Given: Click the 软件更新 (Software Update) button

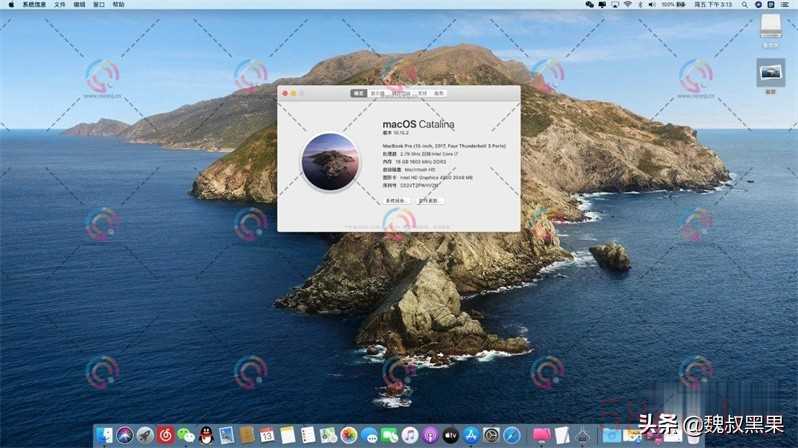Looking at the screenshot, I should (x=428, y=201).
